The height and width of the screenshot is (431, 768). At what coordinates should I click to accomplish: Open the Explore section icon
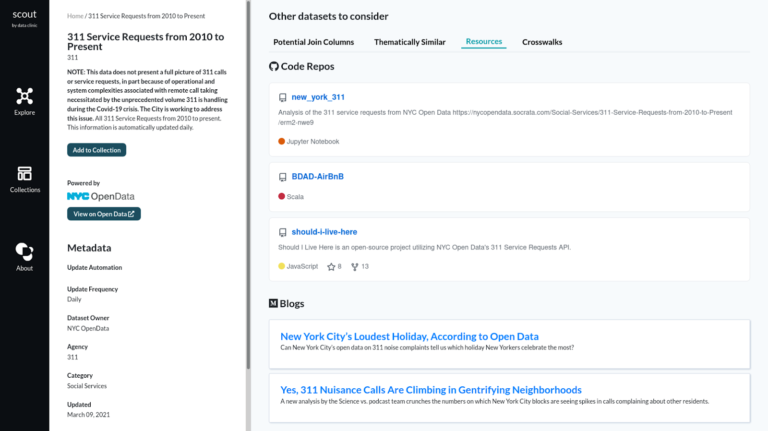coord(24,96)
